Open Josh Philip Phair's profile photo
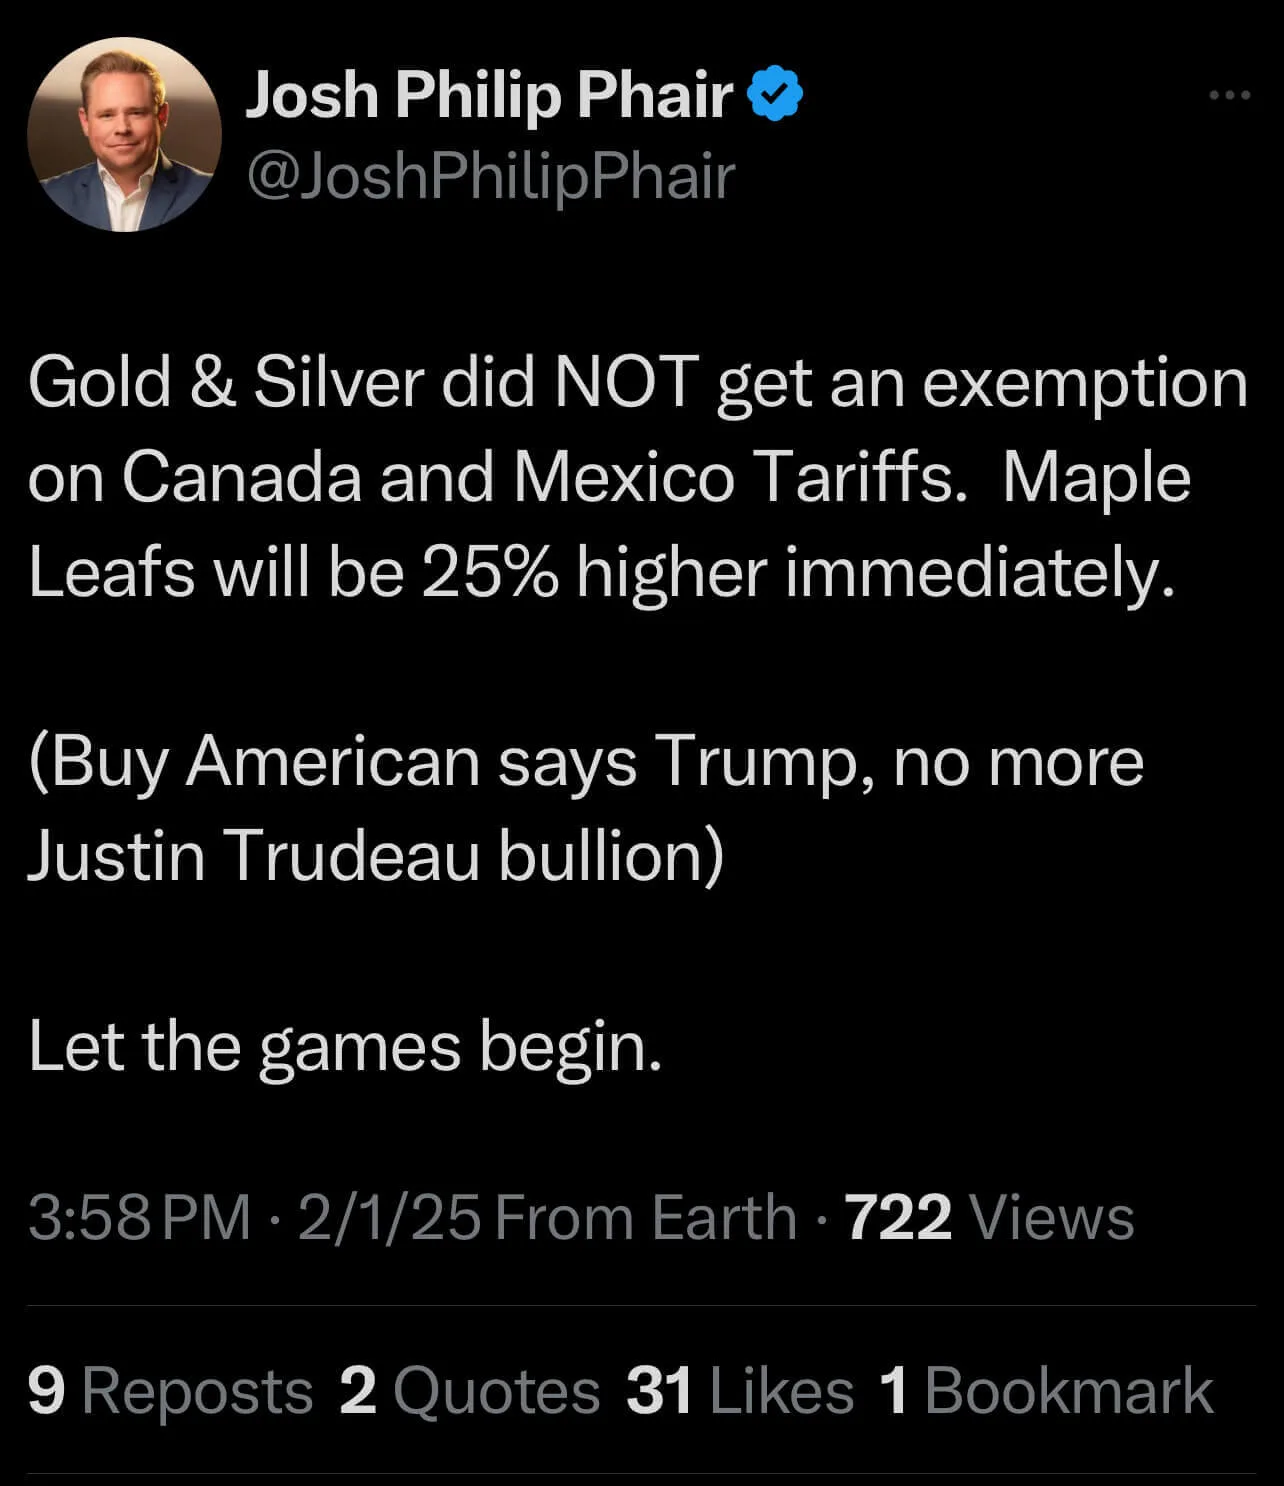The height and width of the screenshot is (1486, 1284). [x=124, y=135]
